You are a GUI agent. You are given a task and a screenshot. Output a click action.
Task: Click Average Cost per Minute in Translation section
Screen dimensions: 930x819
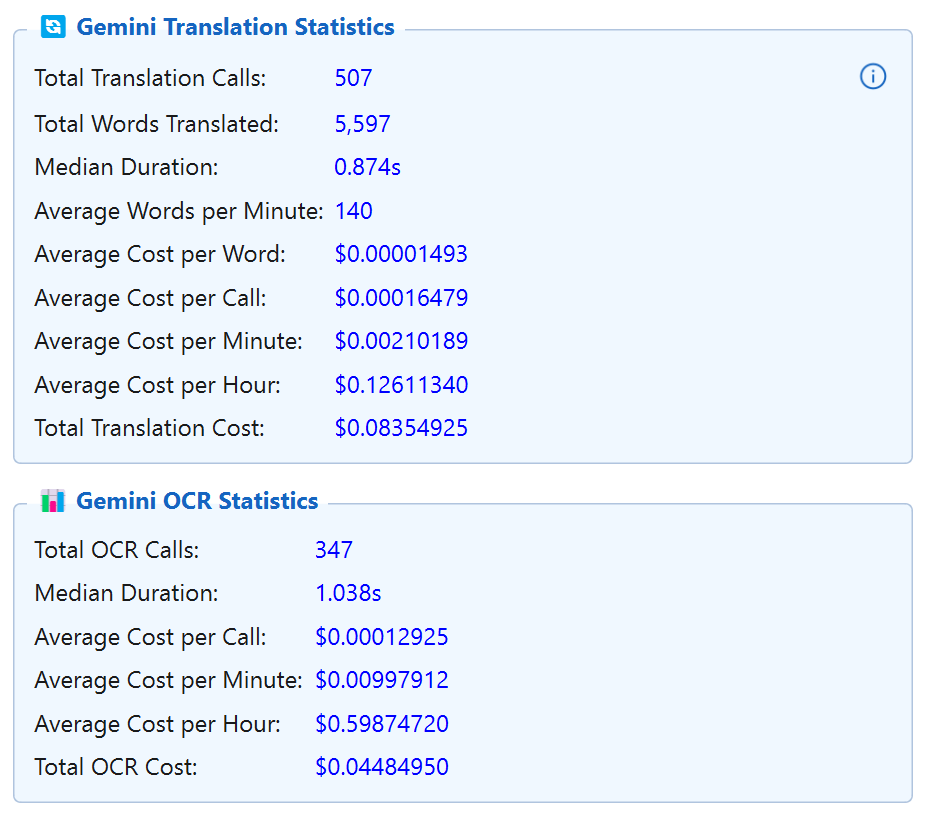(168, 342)
